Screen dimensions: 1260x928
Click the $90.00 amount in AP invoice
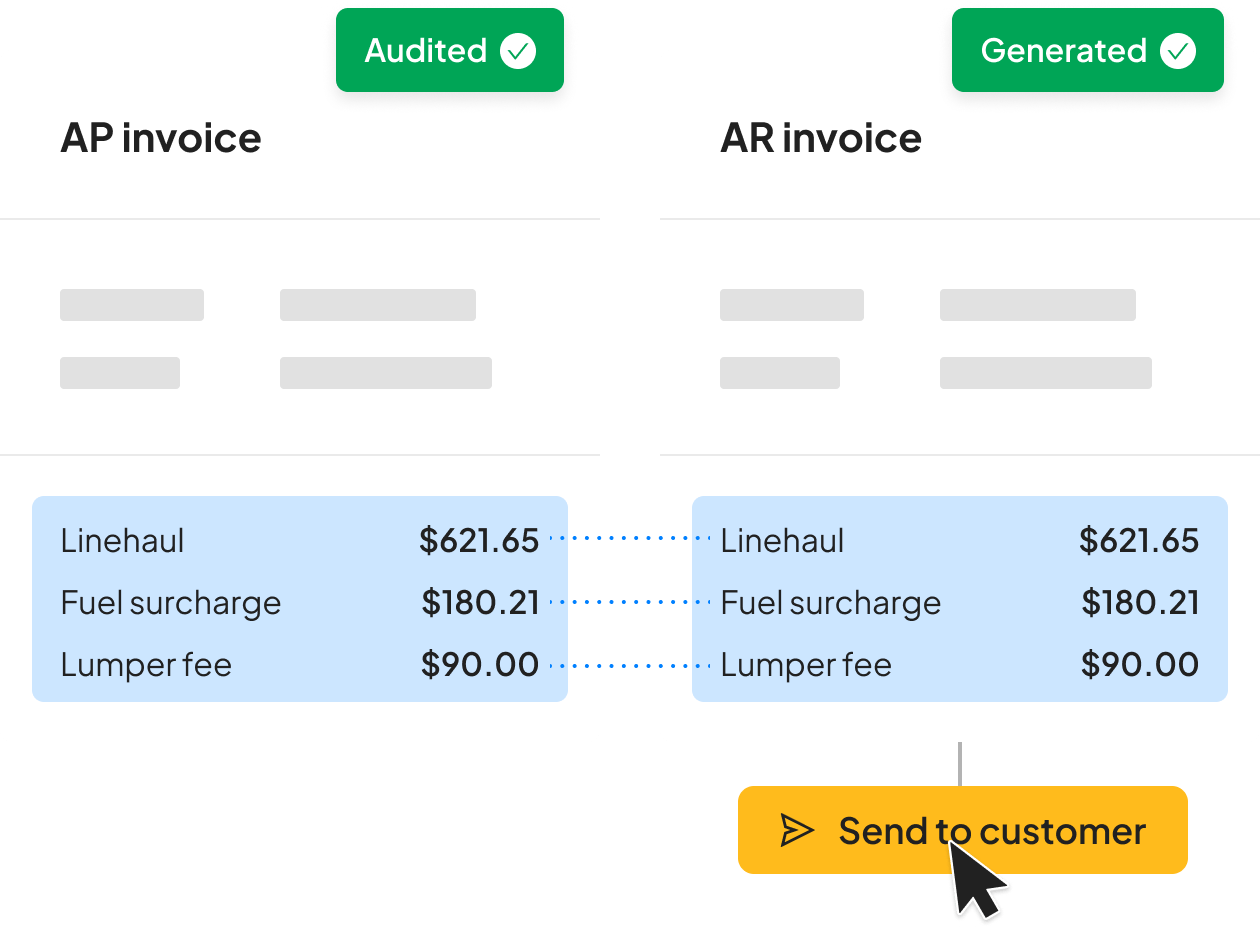[480, 665]
